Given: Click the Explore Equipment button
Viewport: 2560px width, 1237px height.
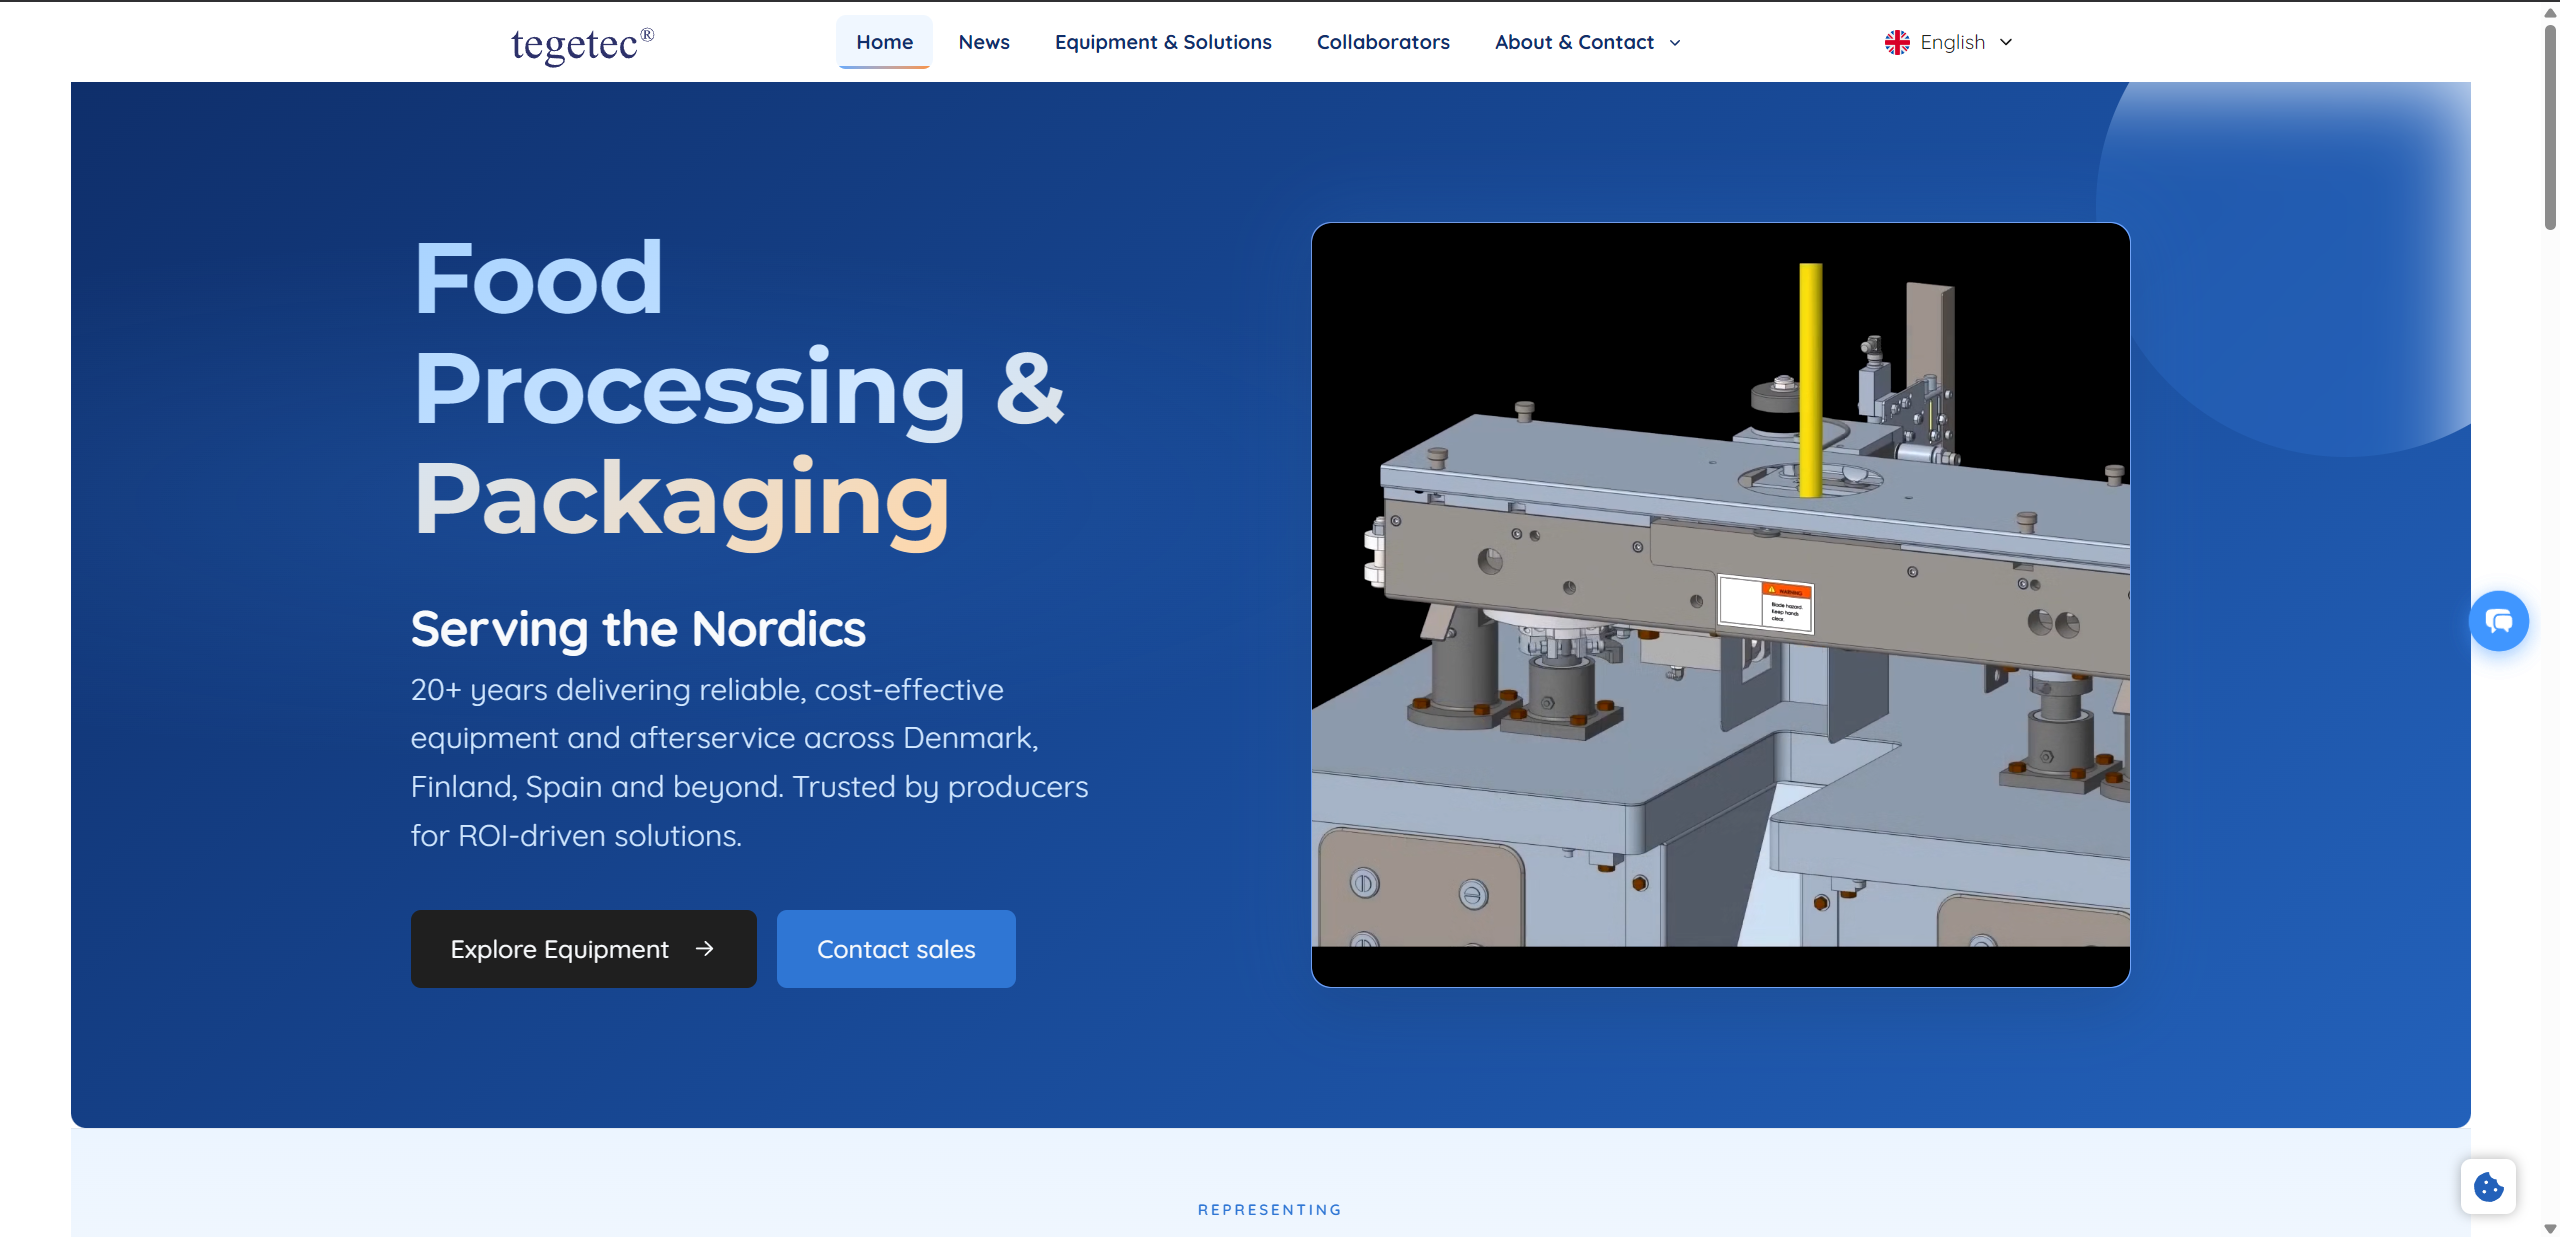Looking at the screenshot, I should tap(584, 949).
